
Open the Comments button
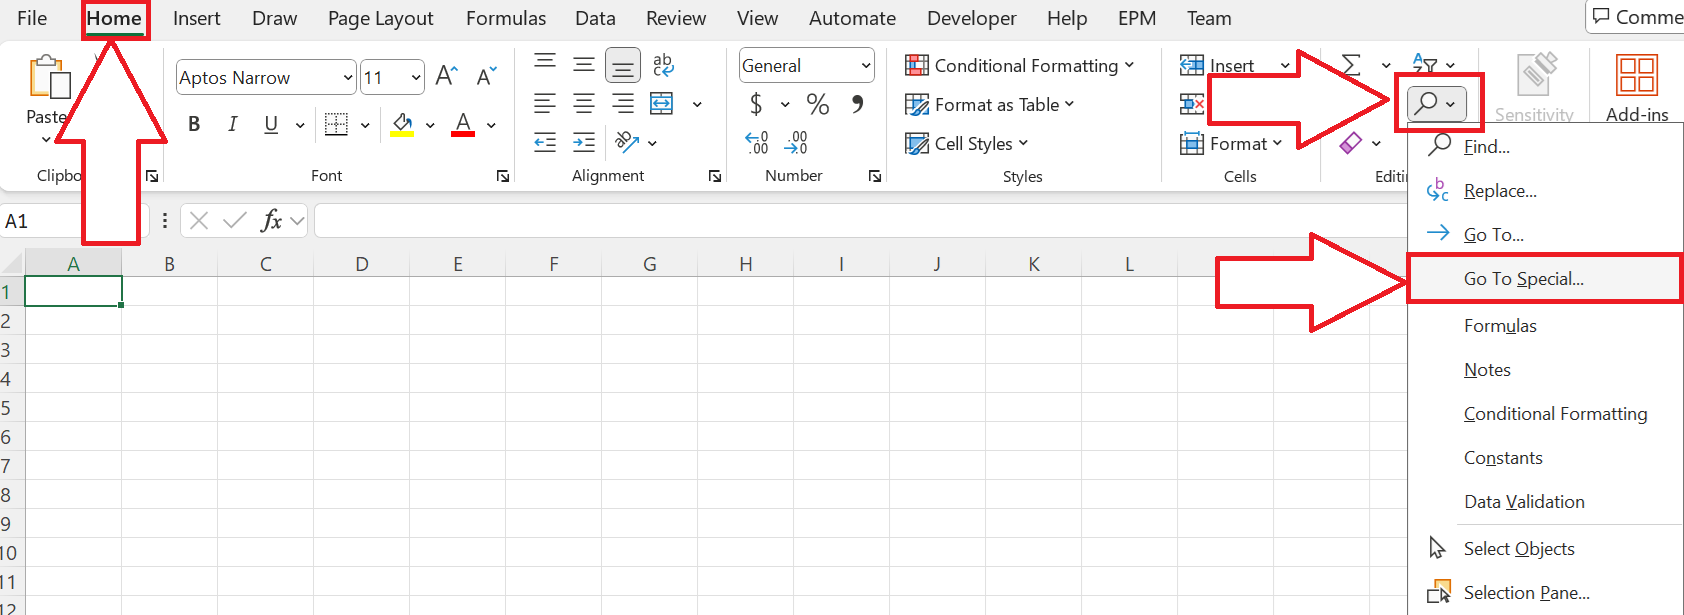pos(1636,17)
